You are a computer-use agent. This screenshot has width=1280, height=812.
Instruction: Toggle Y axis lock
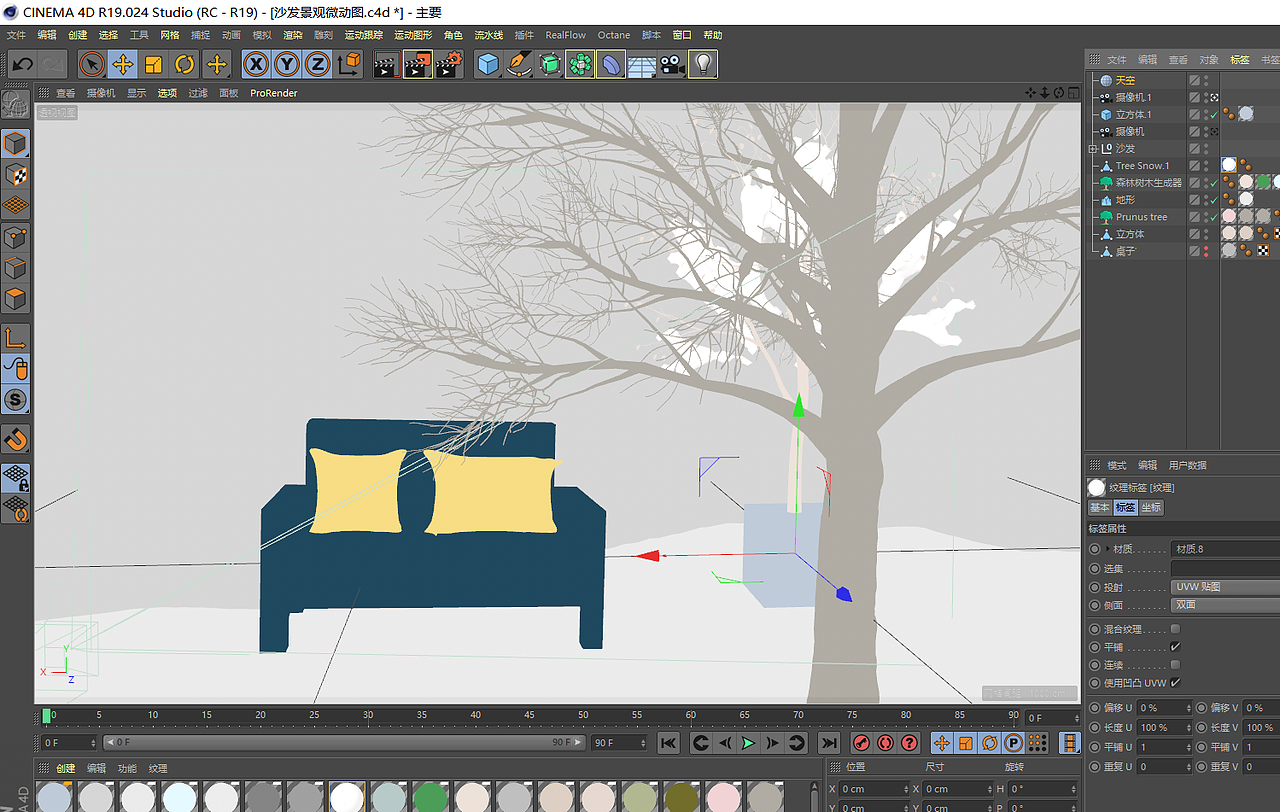pyautogui.click(x=288, y=64)
